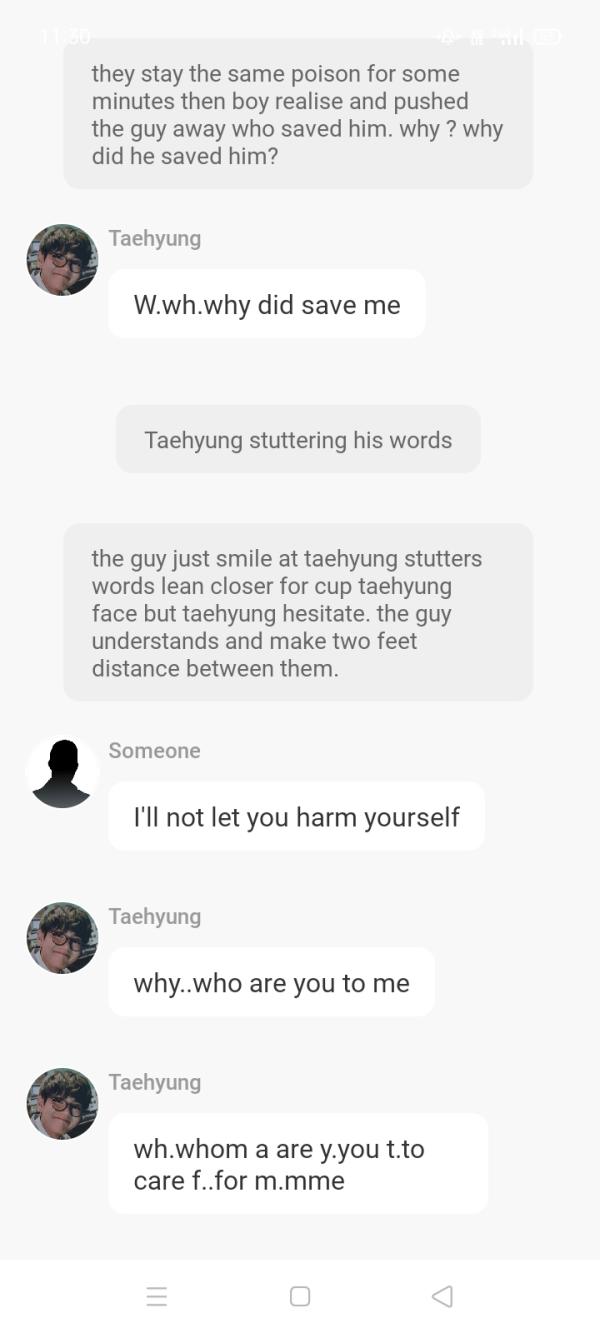Tap the Taehyung name above 'why..who are you'

155,916
